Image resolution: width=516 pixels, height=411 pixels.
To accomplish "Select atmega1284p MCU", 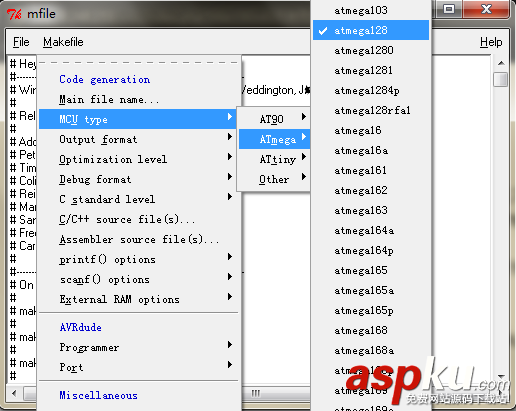I will (x=371, y=90).
